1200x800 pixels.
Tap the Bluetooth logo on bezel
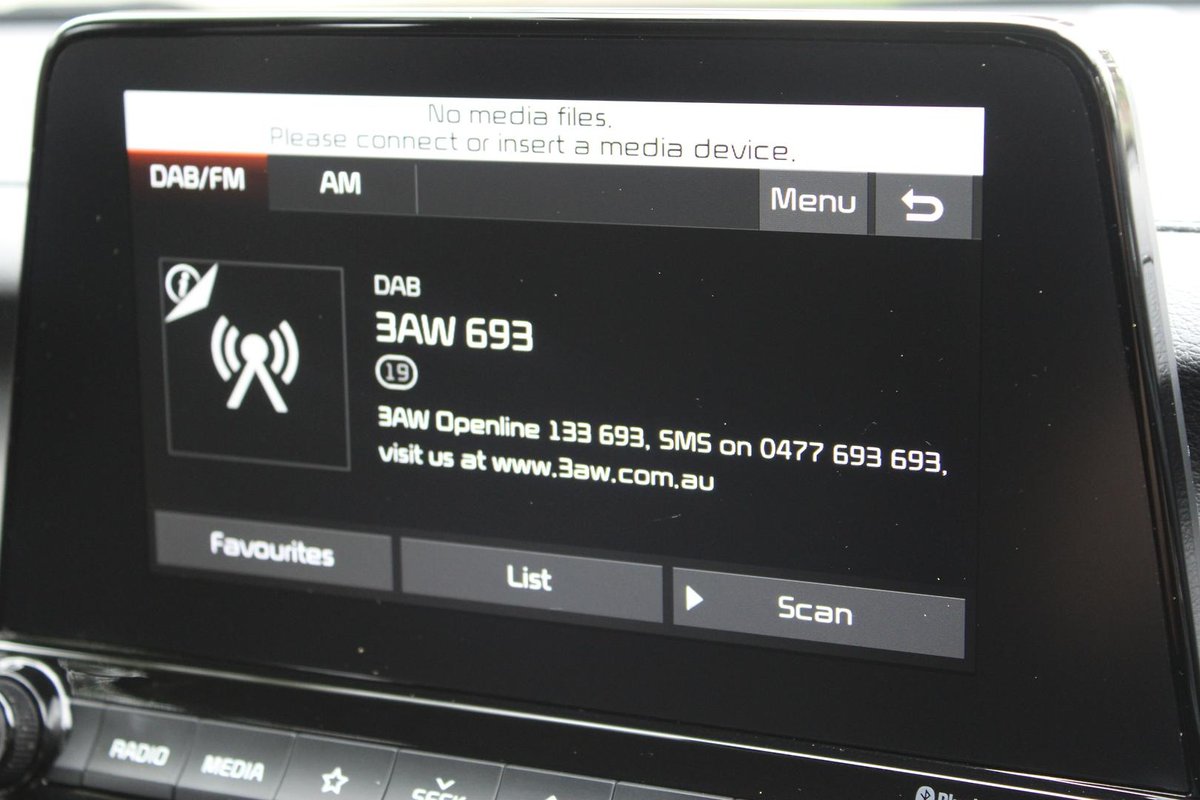(x=925, y=794)
